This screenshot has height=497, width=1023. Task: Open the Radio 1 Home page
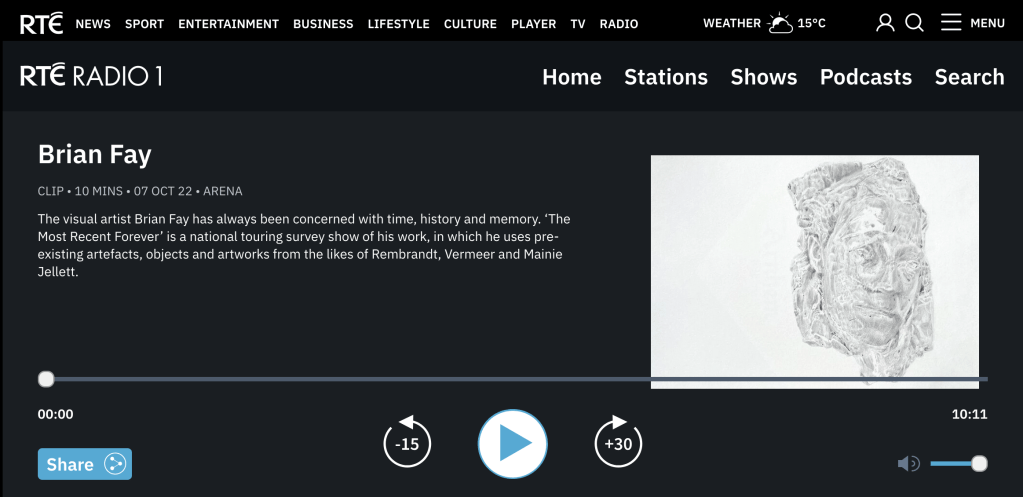pos(571,77)
